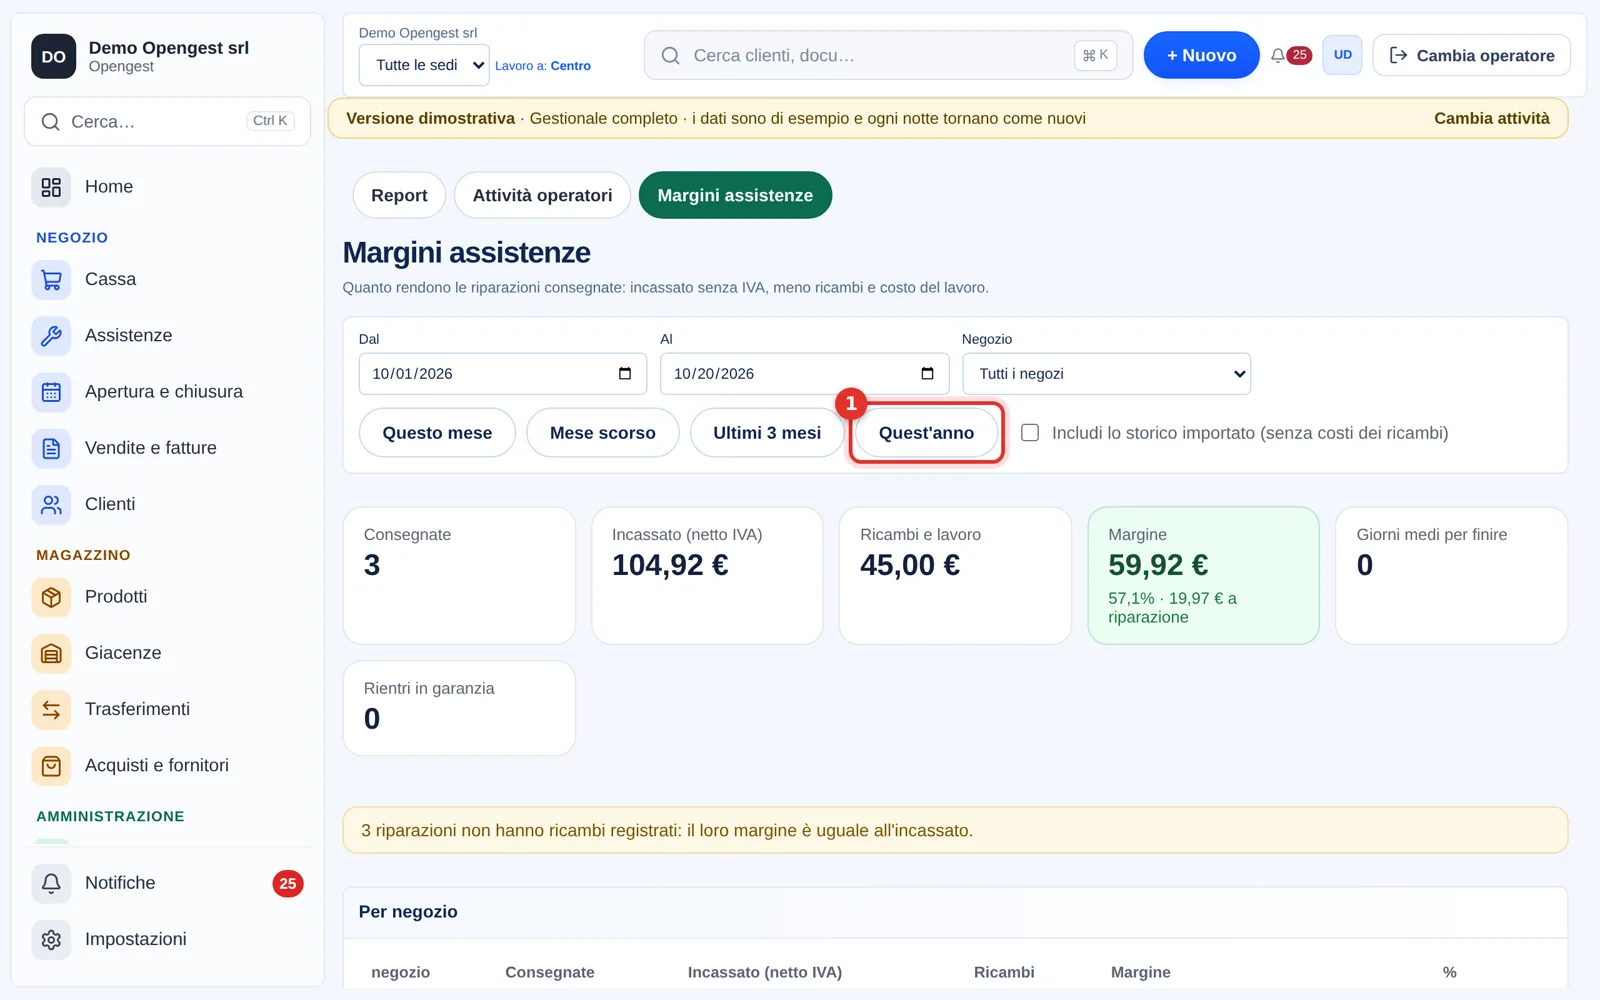Expand the Tutte le sedi dropdown

[x=424, y=65]
